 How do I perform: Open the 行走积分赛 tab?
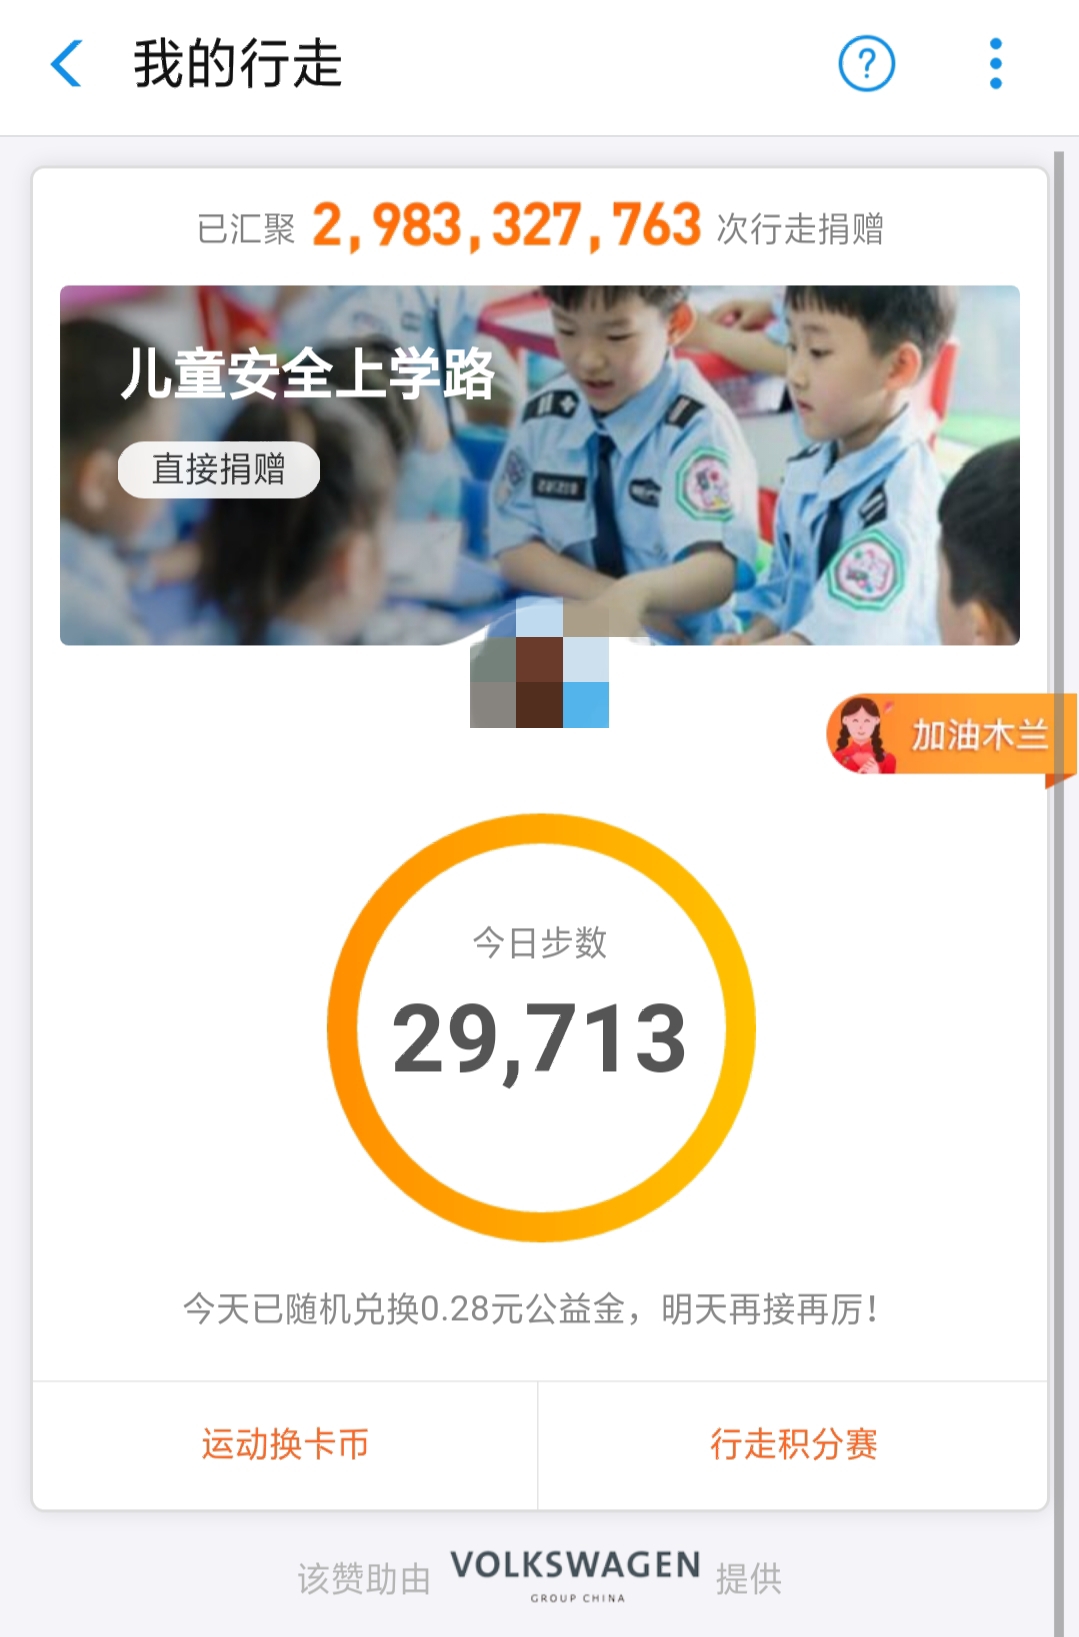pyautogui.click(x=793, y=1444)
